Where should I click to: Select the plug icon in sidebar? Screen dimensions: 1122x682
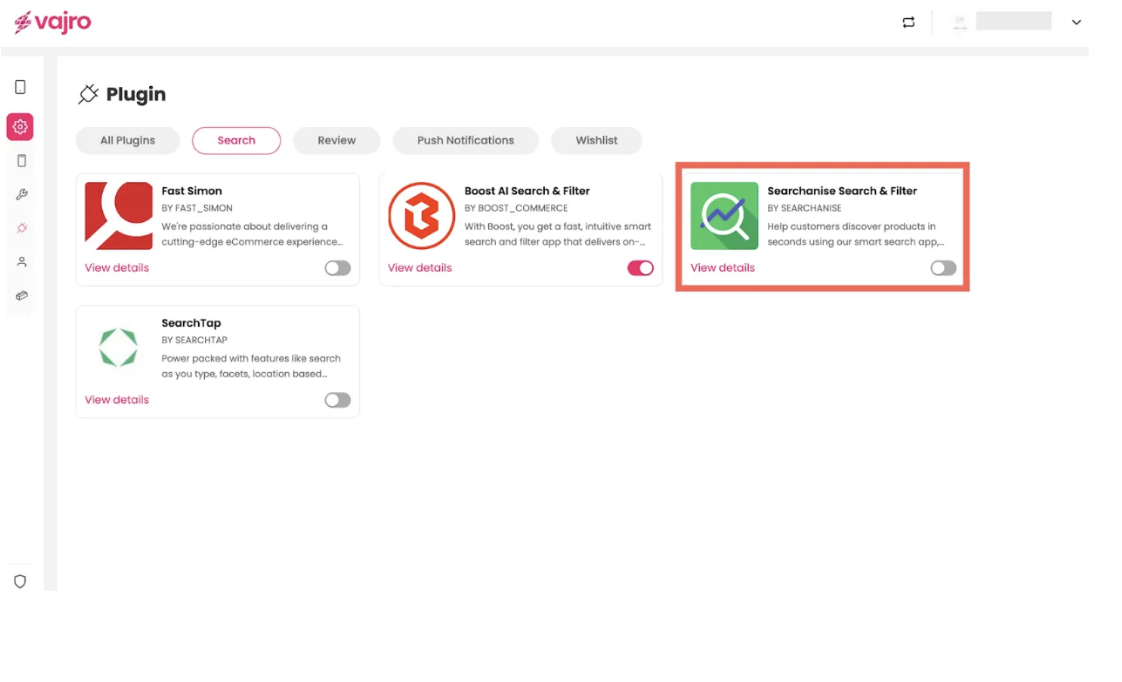click(21, 228)
